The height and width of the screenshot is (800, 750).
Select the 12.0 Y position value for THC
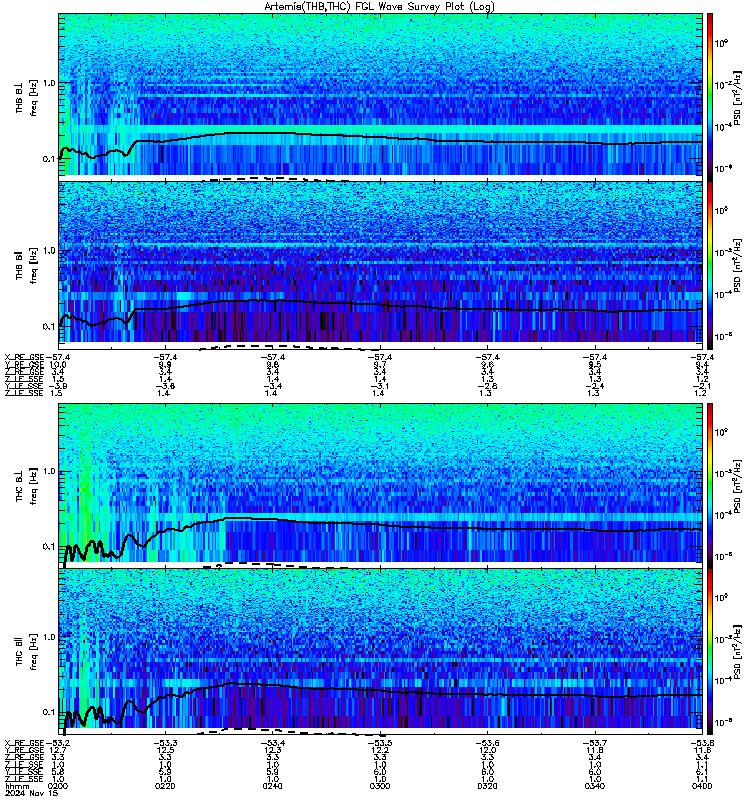pyautogui.click(x=487, y=750)
